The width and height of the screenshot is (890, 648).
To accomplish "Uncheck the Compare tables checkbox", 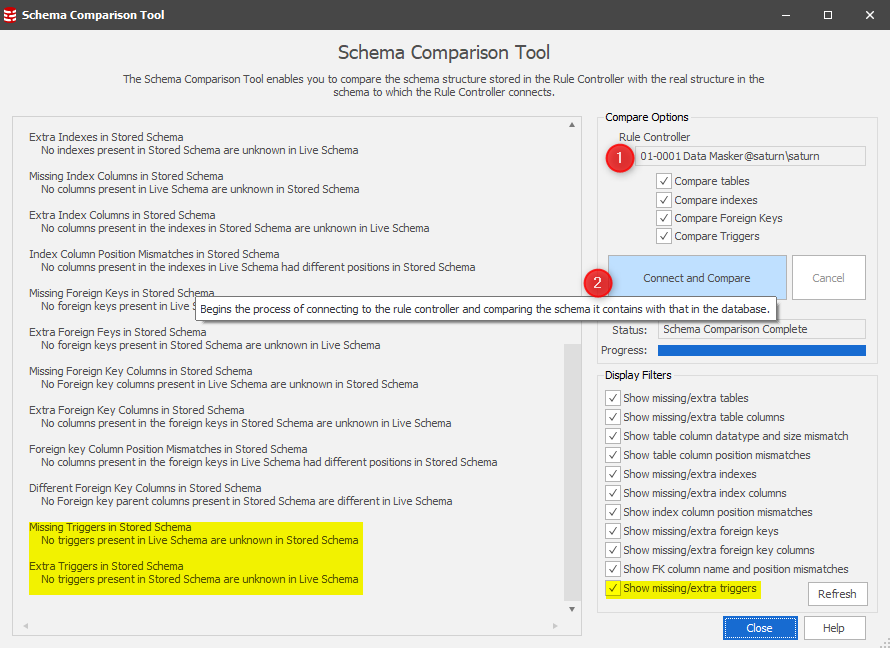I will (x=664, y=181).
